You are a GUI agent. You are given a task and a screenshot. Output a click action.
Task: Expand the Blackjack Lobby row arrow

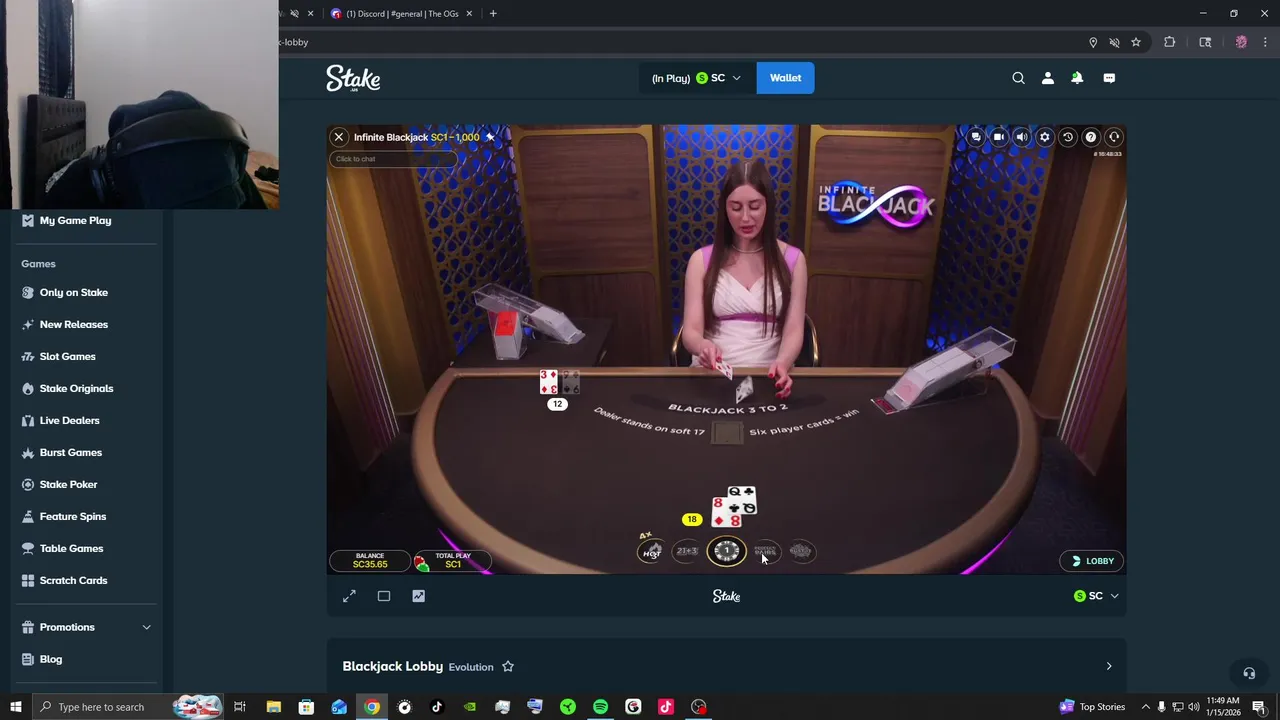click(1108, 666)
